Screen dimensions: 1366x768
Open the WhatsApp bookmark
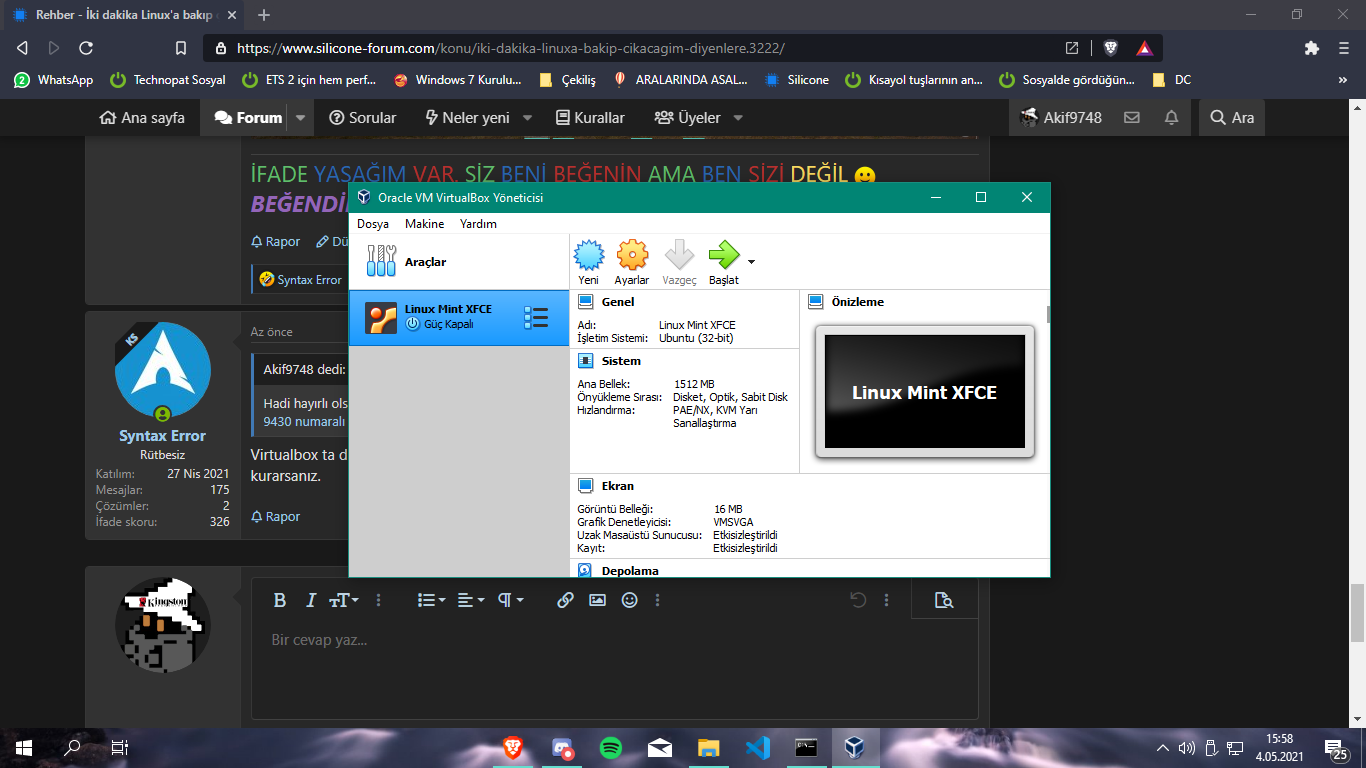coord(54,80)
